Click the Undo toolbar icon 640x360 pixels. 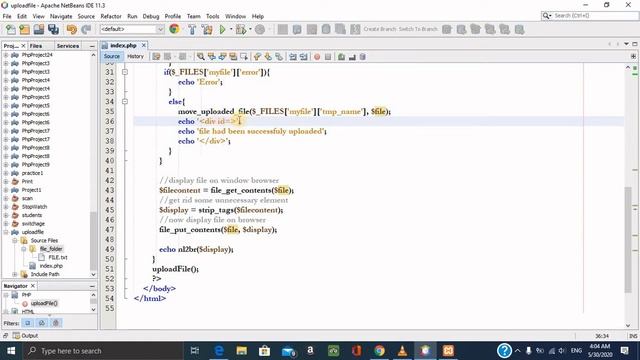pyautogui.click(x=72, y=29)
